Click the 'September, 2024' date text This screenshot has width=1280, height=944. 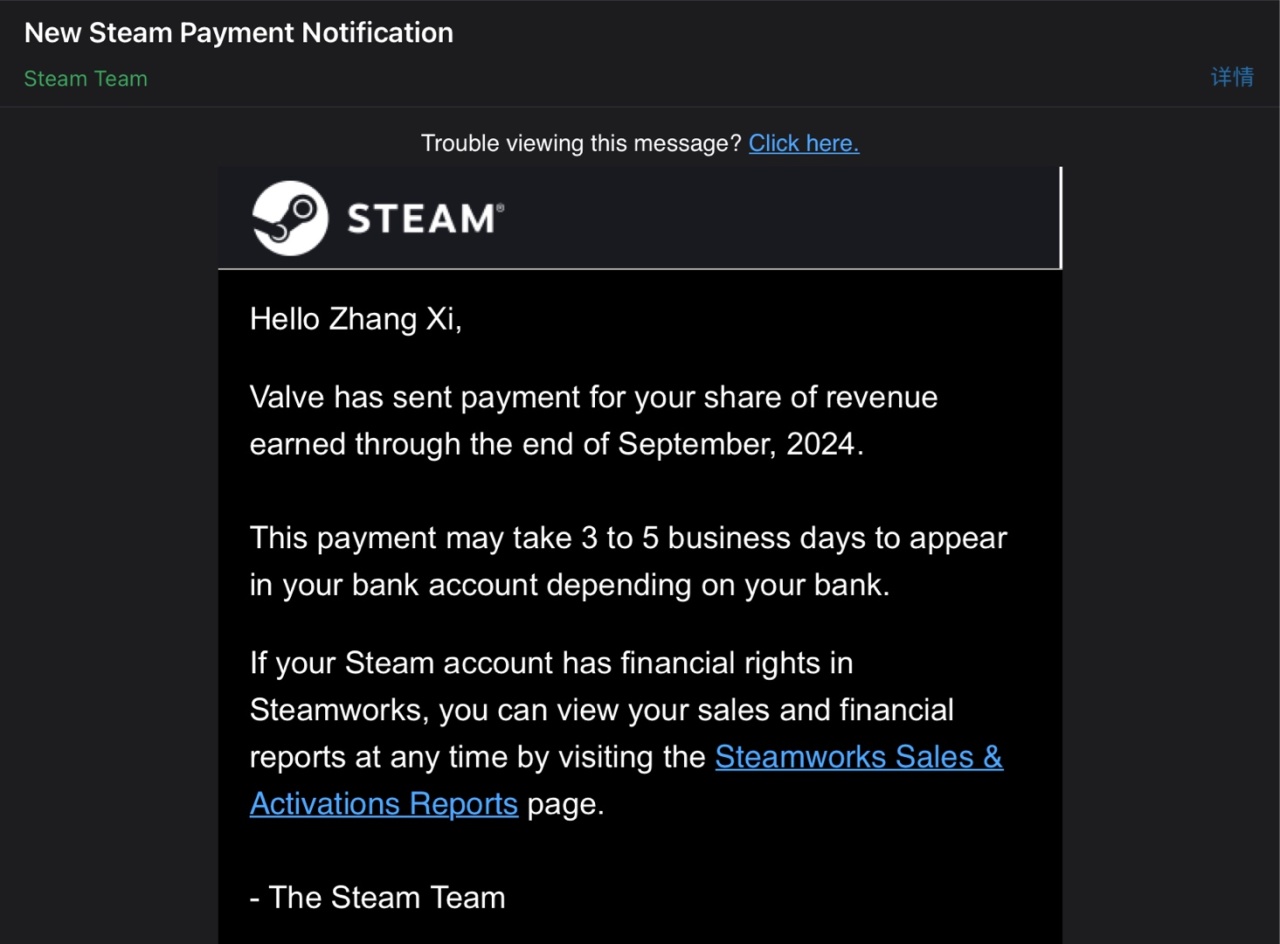point(740,444)
